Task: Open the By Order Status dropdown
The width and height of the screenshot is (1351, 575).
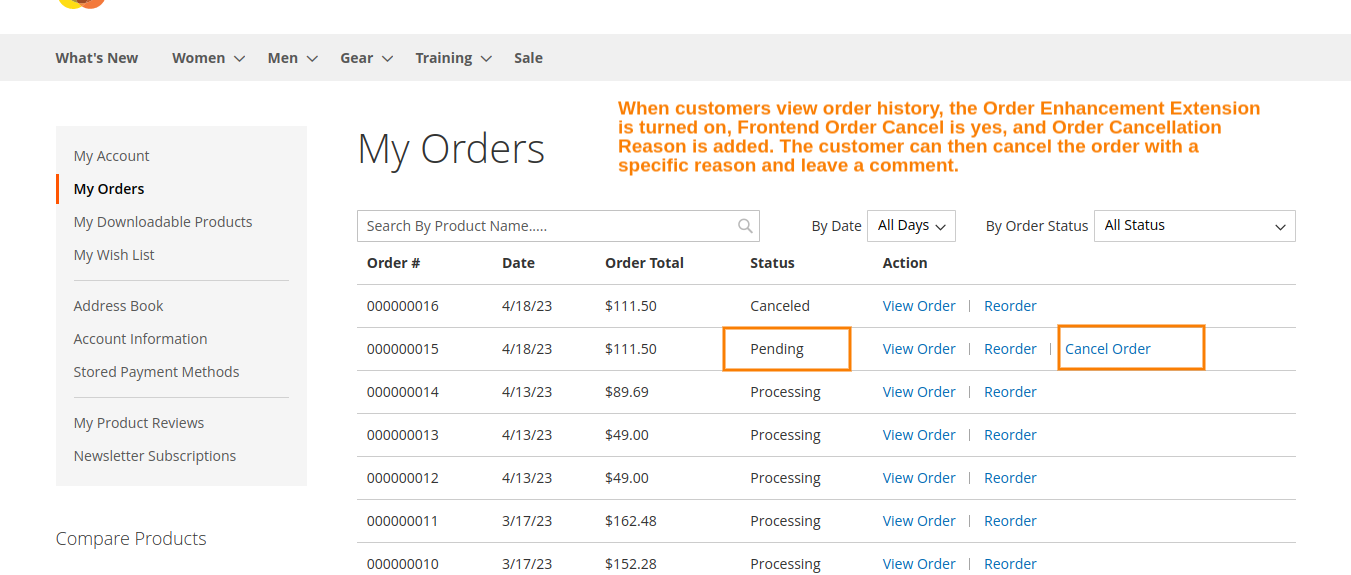Action: pos(1194,226)
